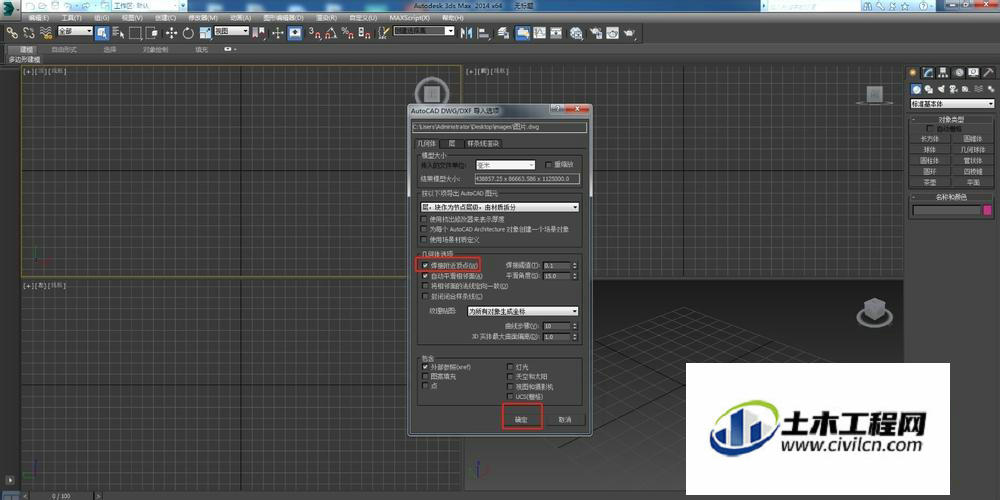Viewport: 1000px width, 500px height.
Task: Create a 长方体 box primitive
Action: [929, 138]
